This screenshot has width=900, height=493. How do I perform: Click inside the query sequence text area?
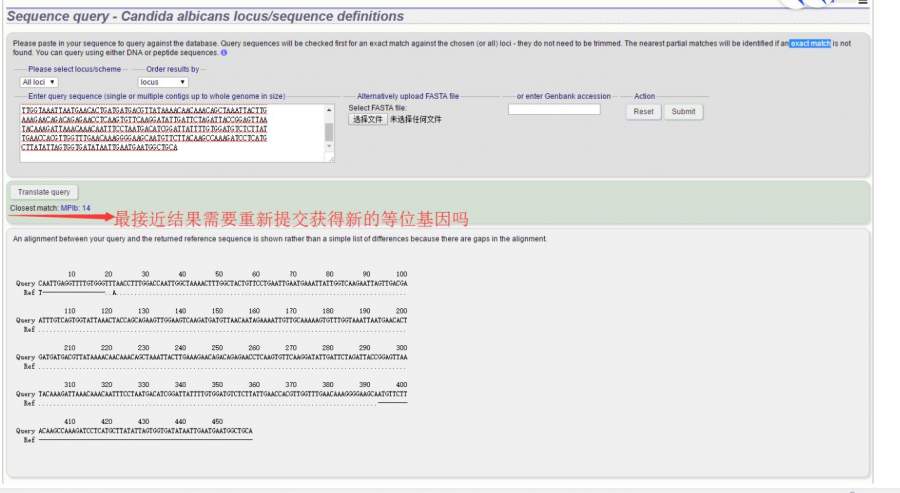pos(172,133)
